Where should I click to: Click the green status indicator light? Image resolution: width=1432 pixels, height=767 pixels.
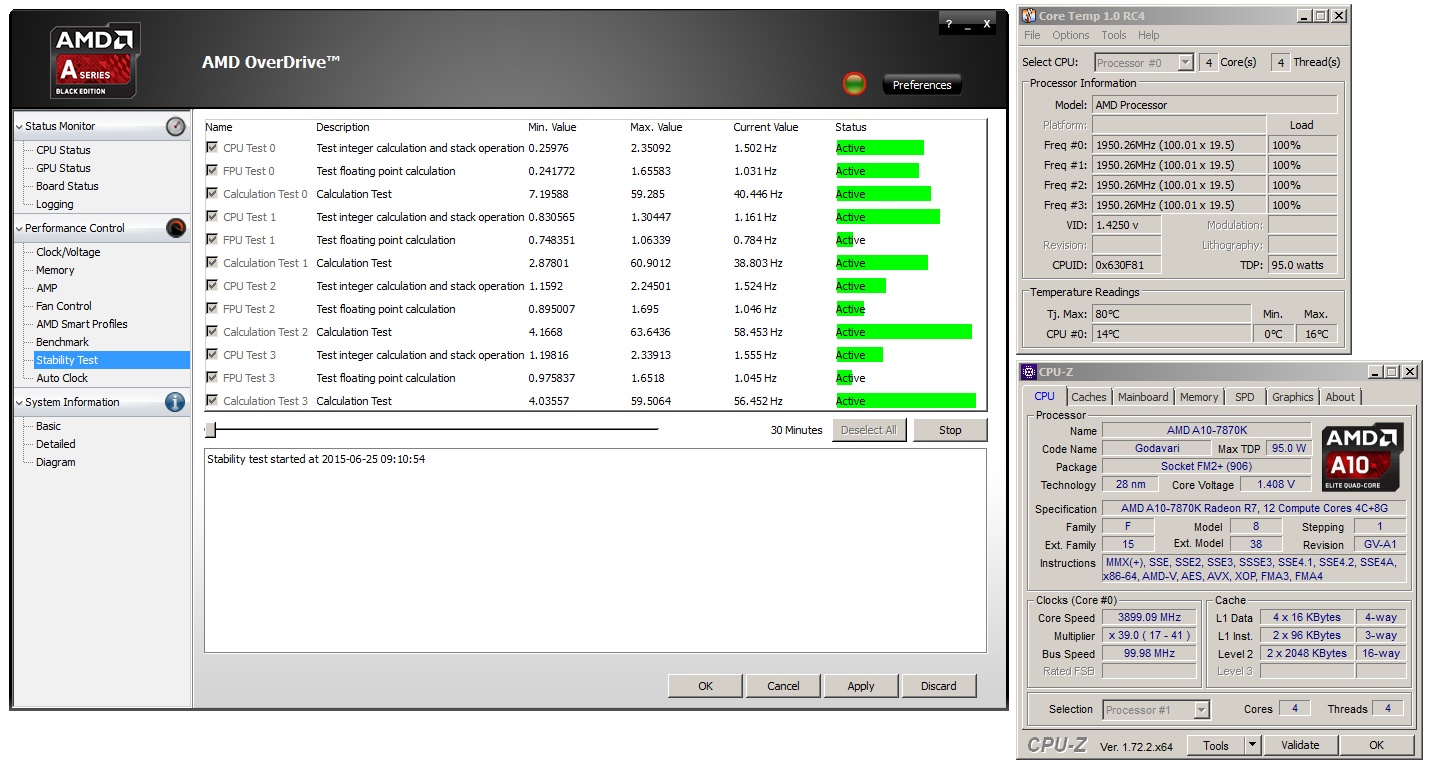(854, 84)
